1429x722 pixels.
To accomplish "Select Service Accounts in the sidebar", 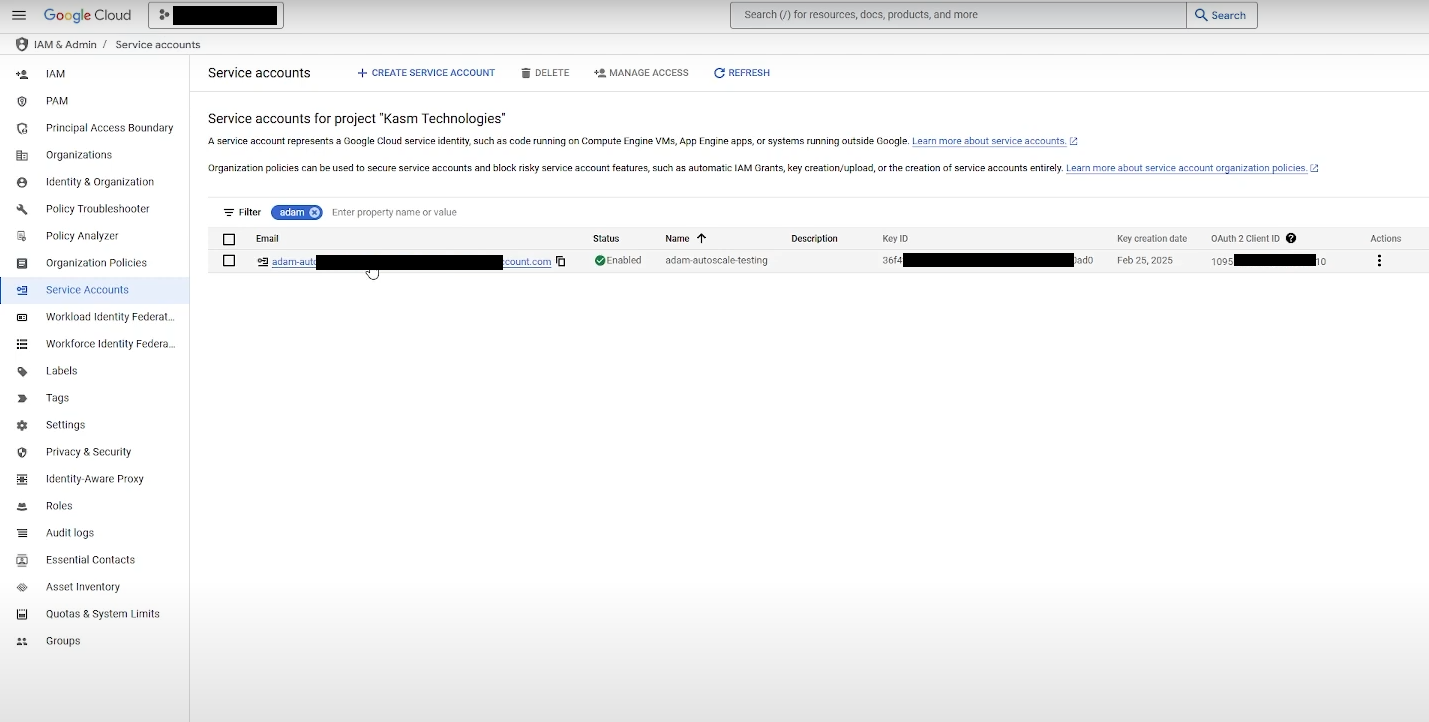I will [88, 289].
